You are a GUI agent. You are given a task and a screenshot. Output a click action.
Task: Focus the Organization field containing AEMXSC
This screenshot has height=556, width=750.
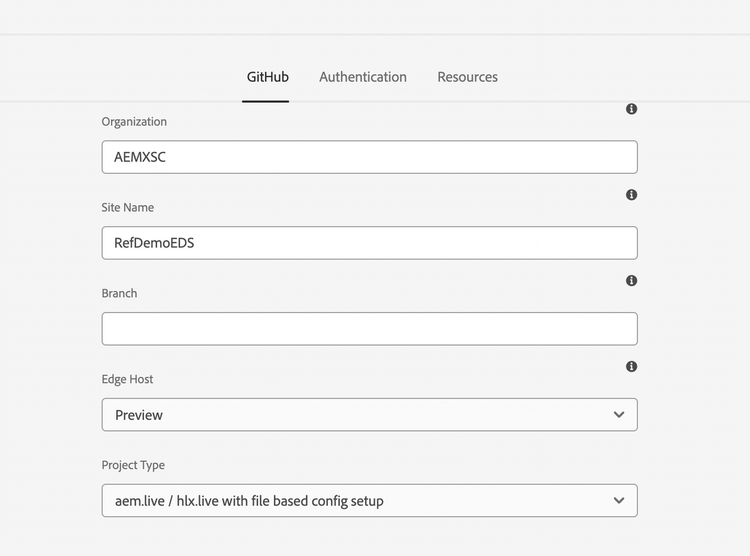click(x=369, y=157)
